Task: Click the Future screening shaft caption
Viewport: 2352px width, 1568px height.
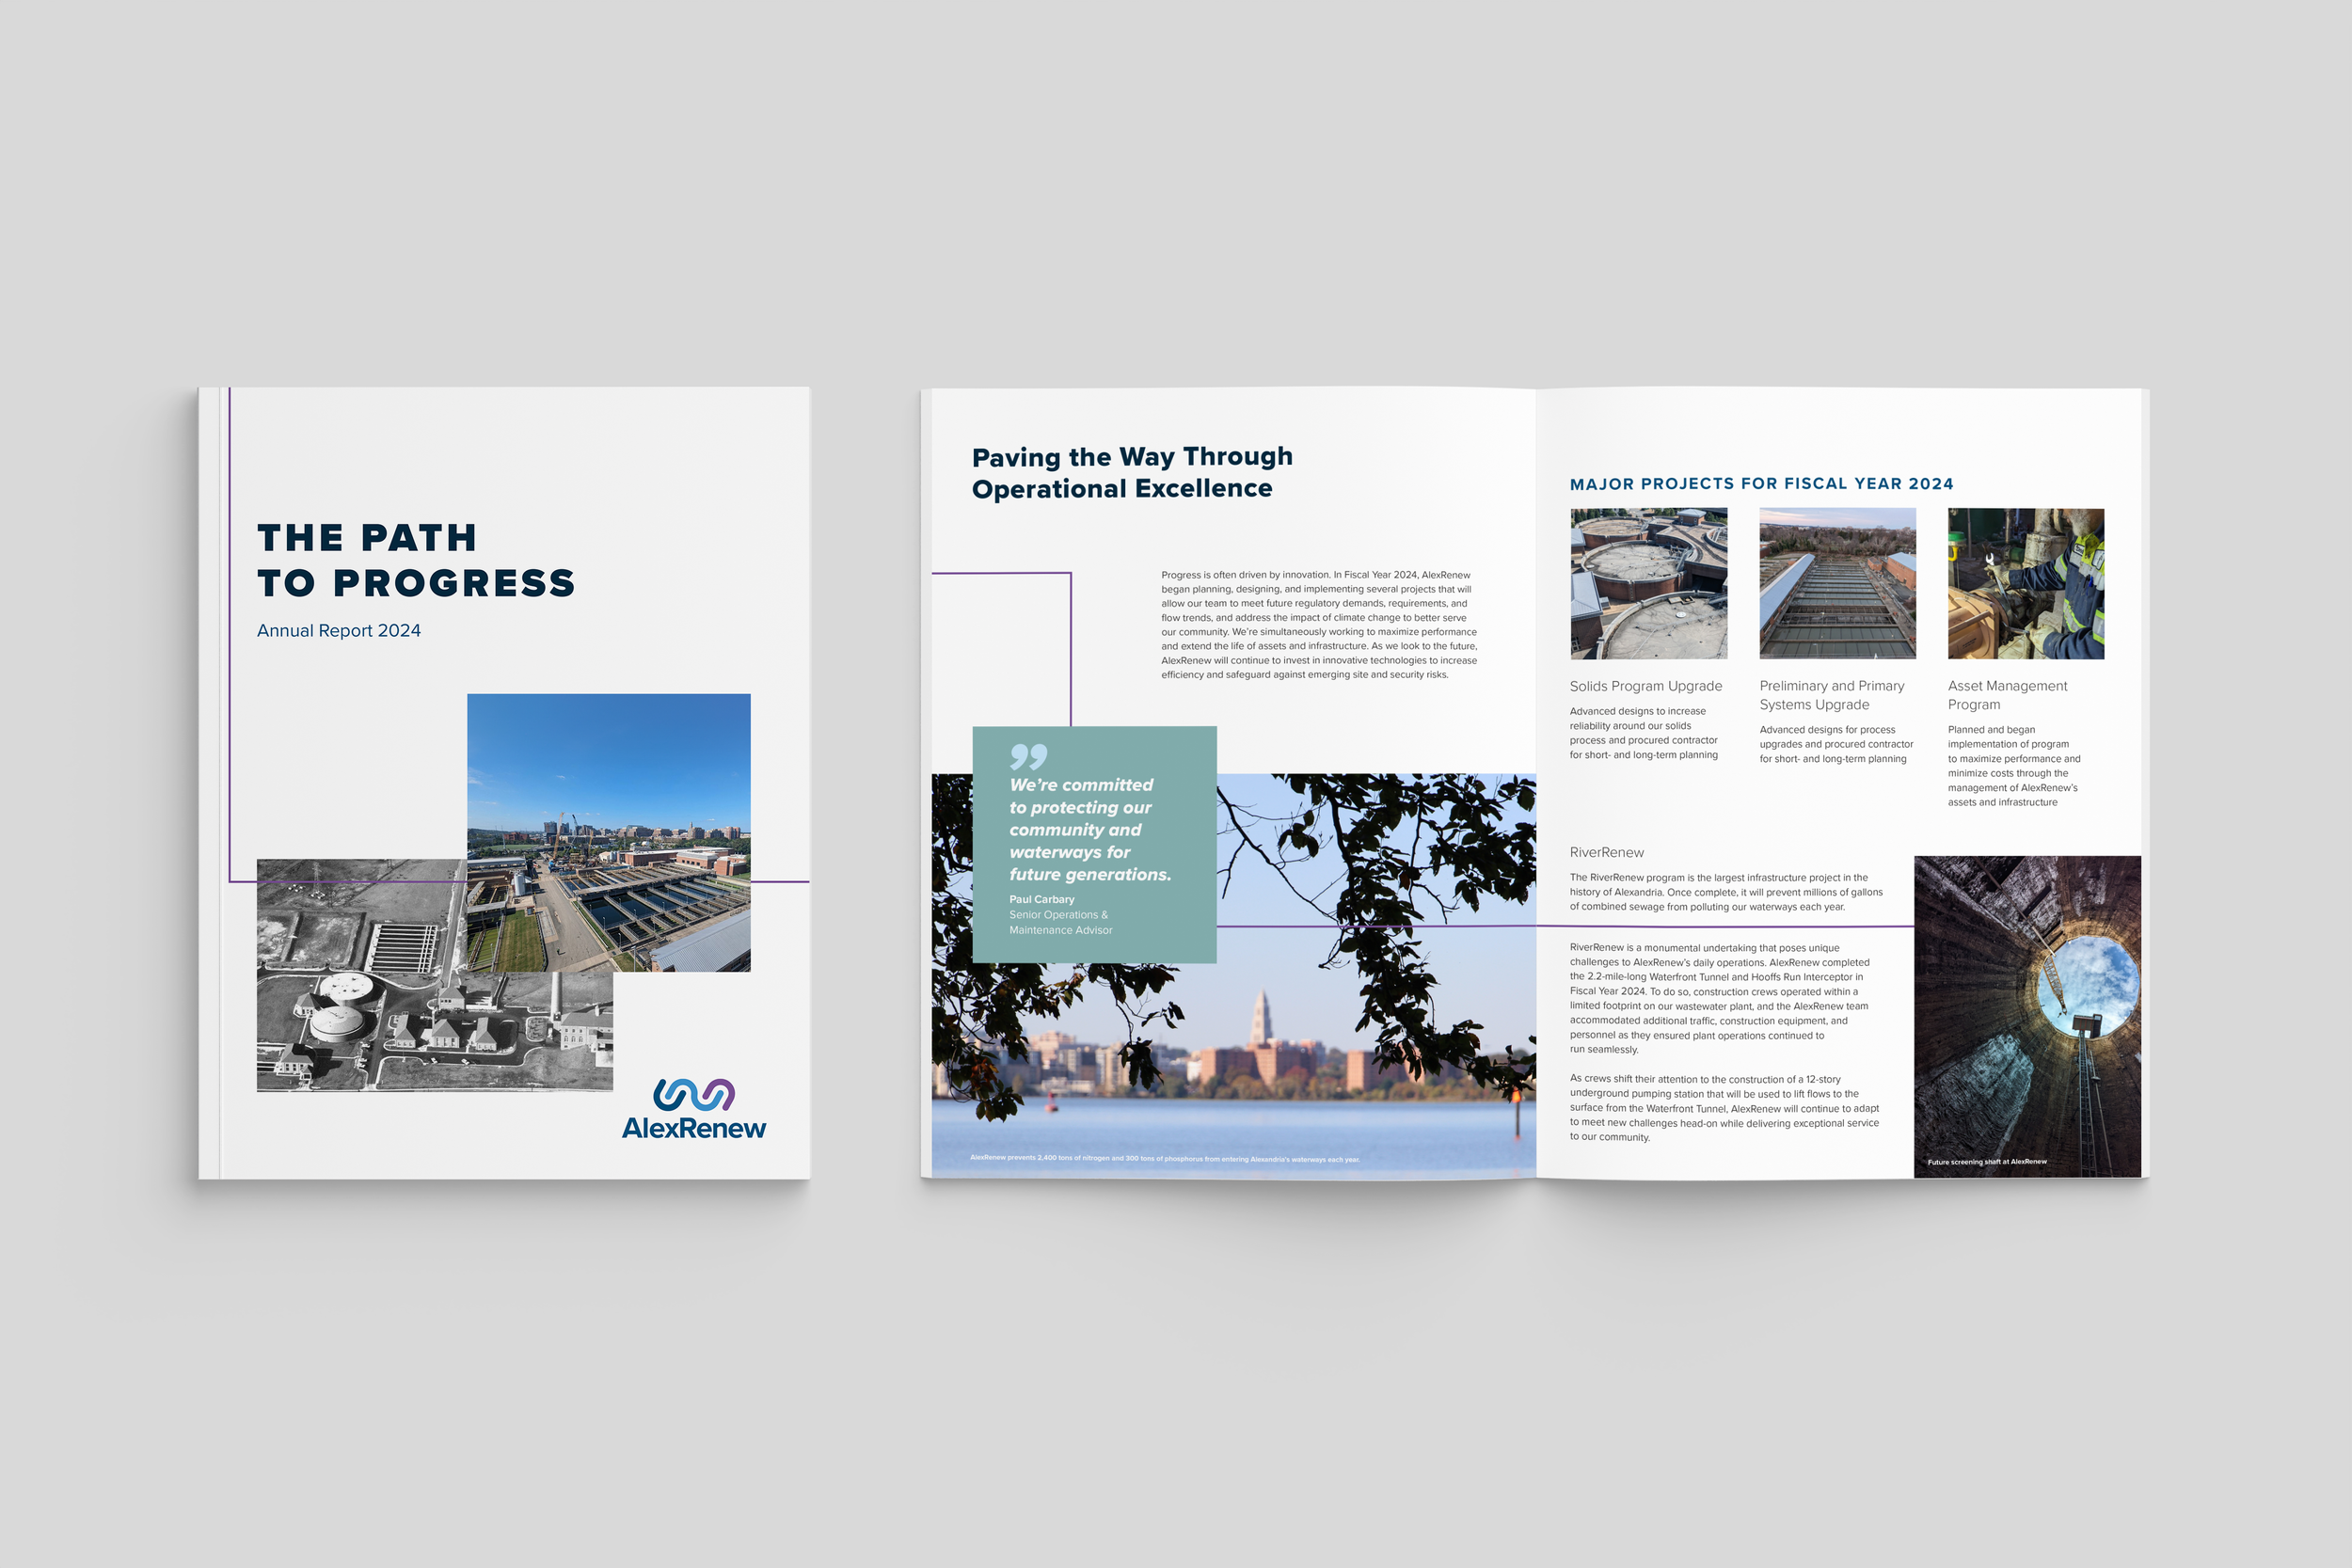Action: pos(1986,1161)
